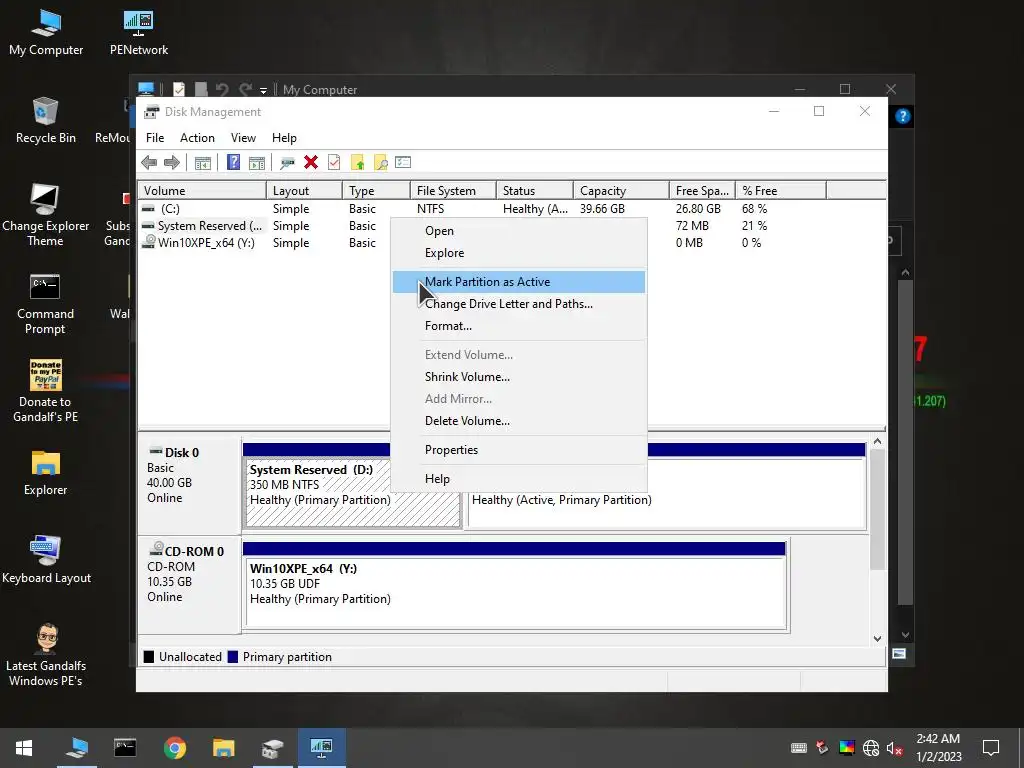Open the notification center icon
Image resolution: width=1024 pixels, height=768 pixels.
click(991, 748)
